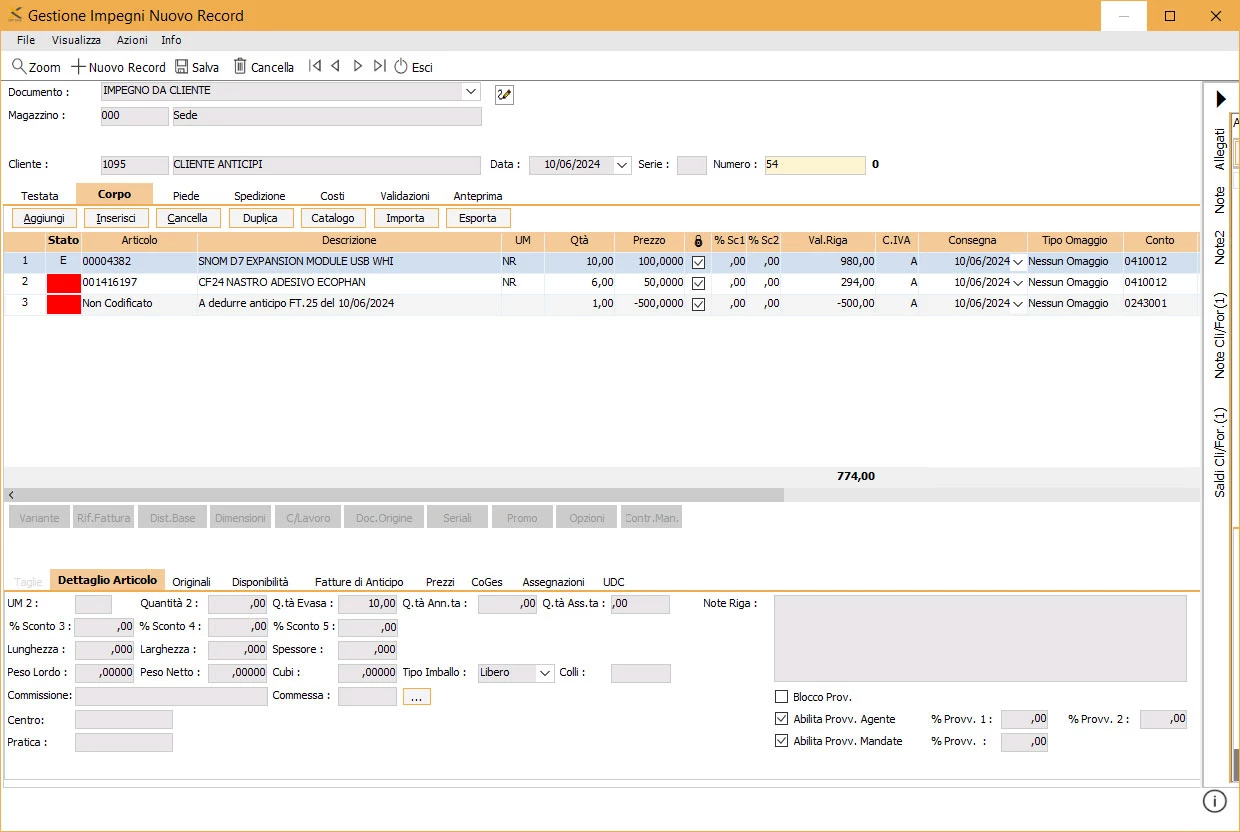Switch to the Spedizione tab
Screen dimensions: 1240x832
pos(260,196)
